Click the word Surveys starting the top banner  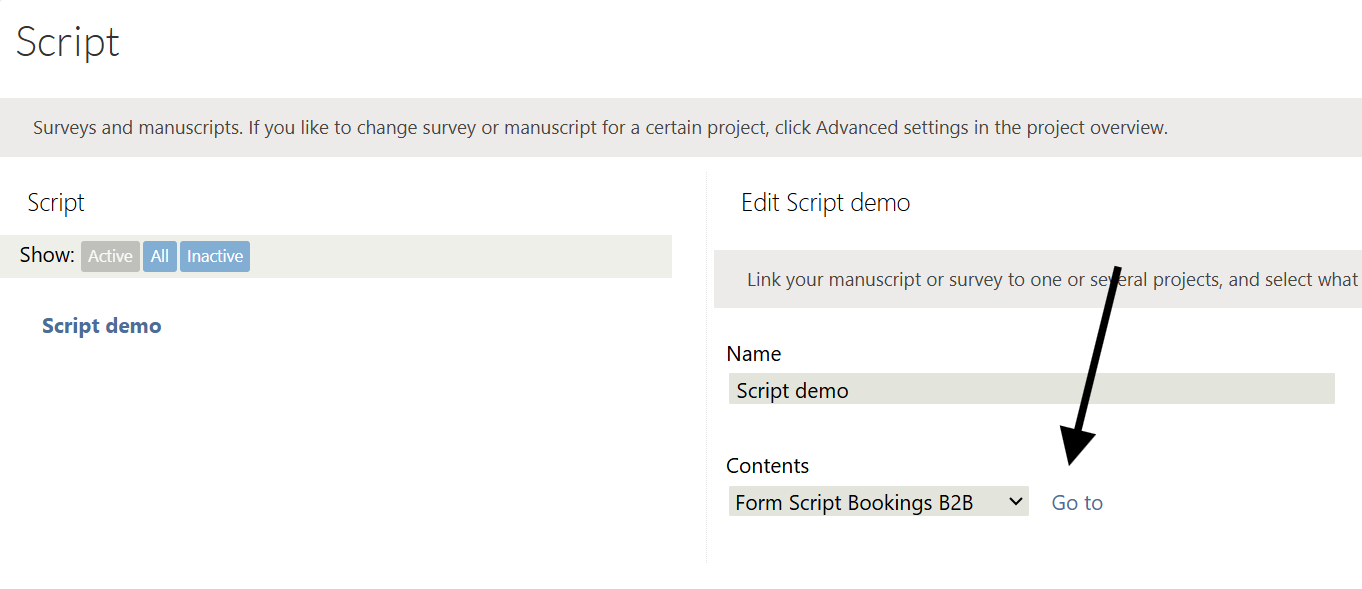tap(66, 128)
